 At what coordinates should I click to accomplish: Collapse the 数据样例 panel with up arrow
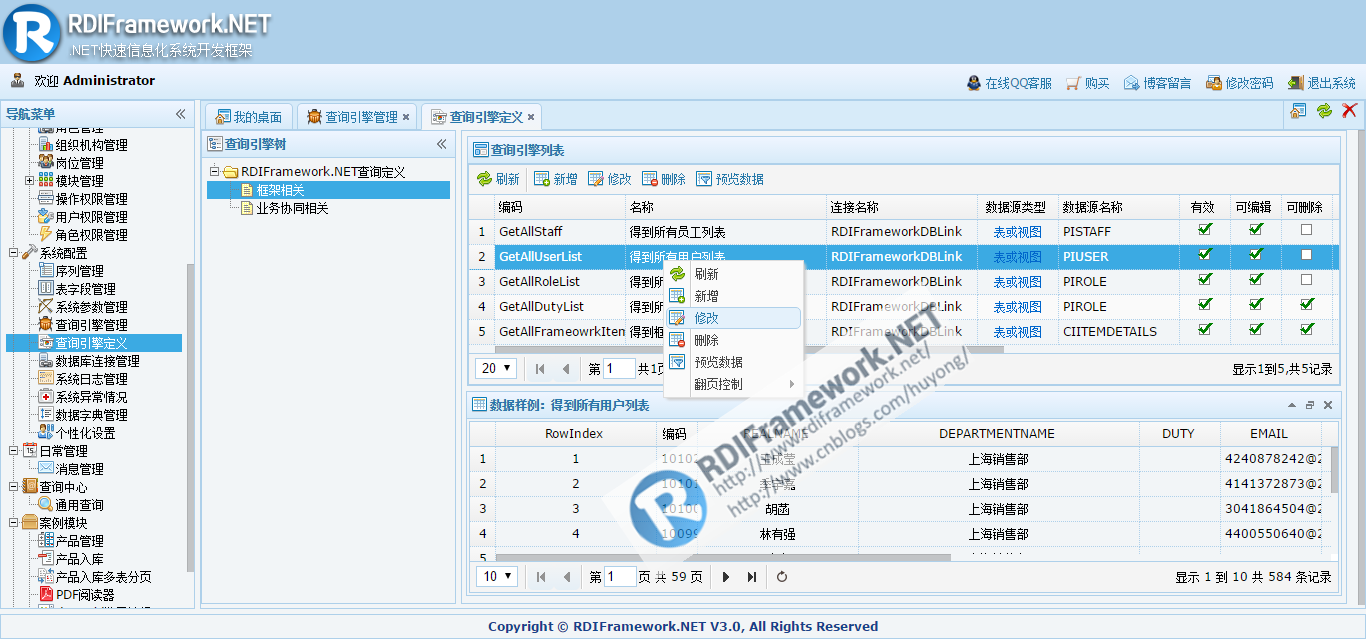(1290, 405)
